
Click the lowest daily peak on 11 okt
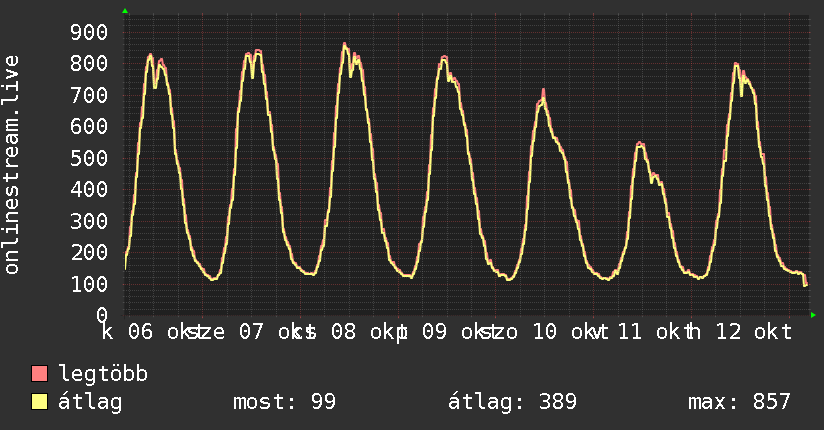pos(640,143)
